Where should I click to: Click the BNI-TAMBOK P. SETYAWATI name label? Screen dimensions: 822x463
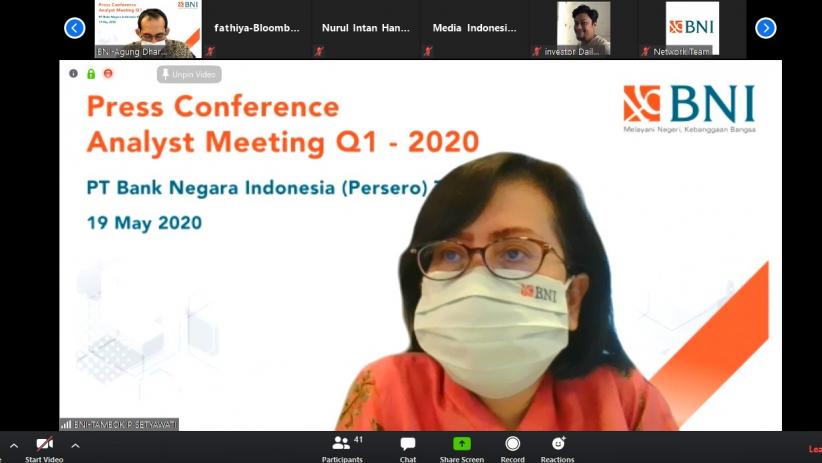point(125,425)
